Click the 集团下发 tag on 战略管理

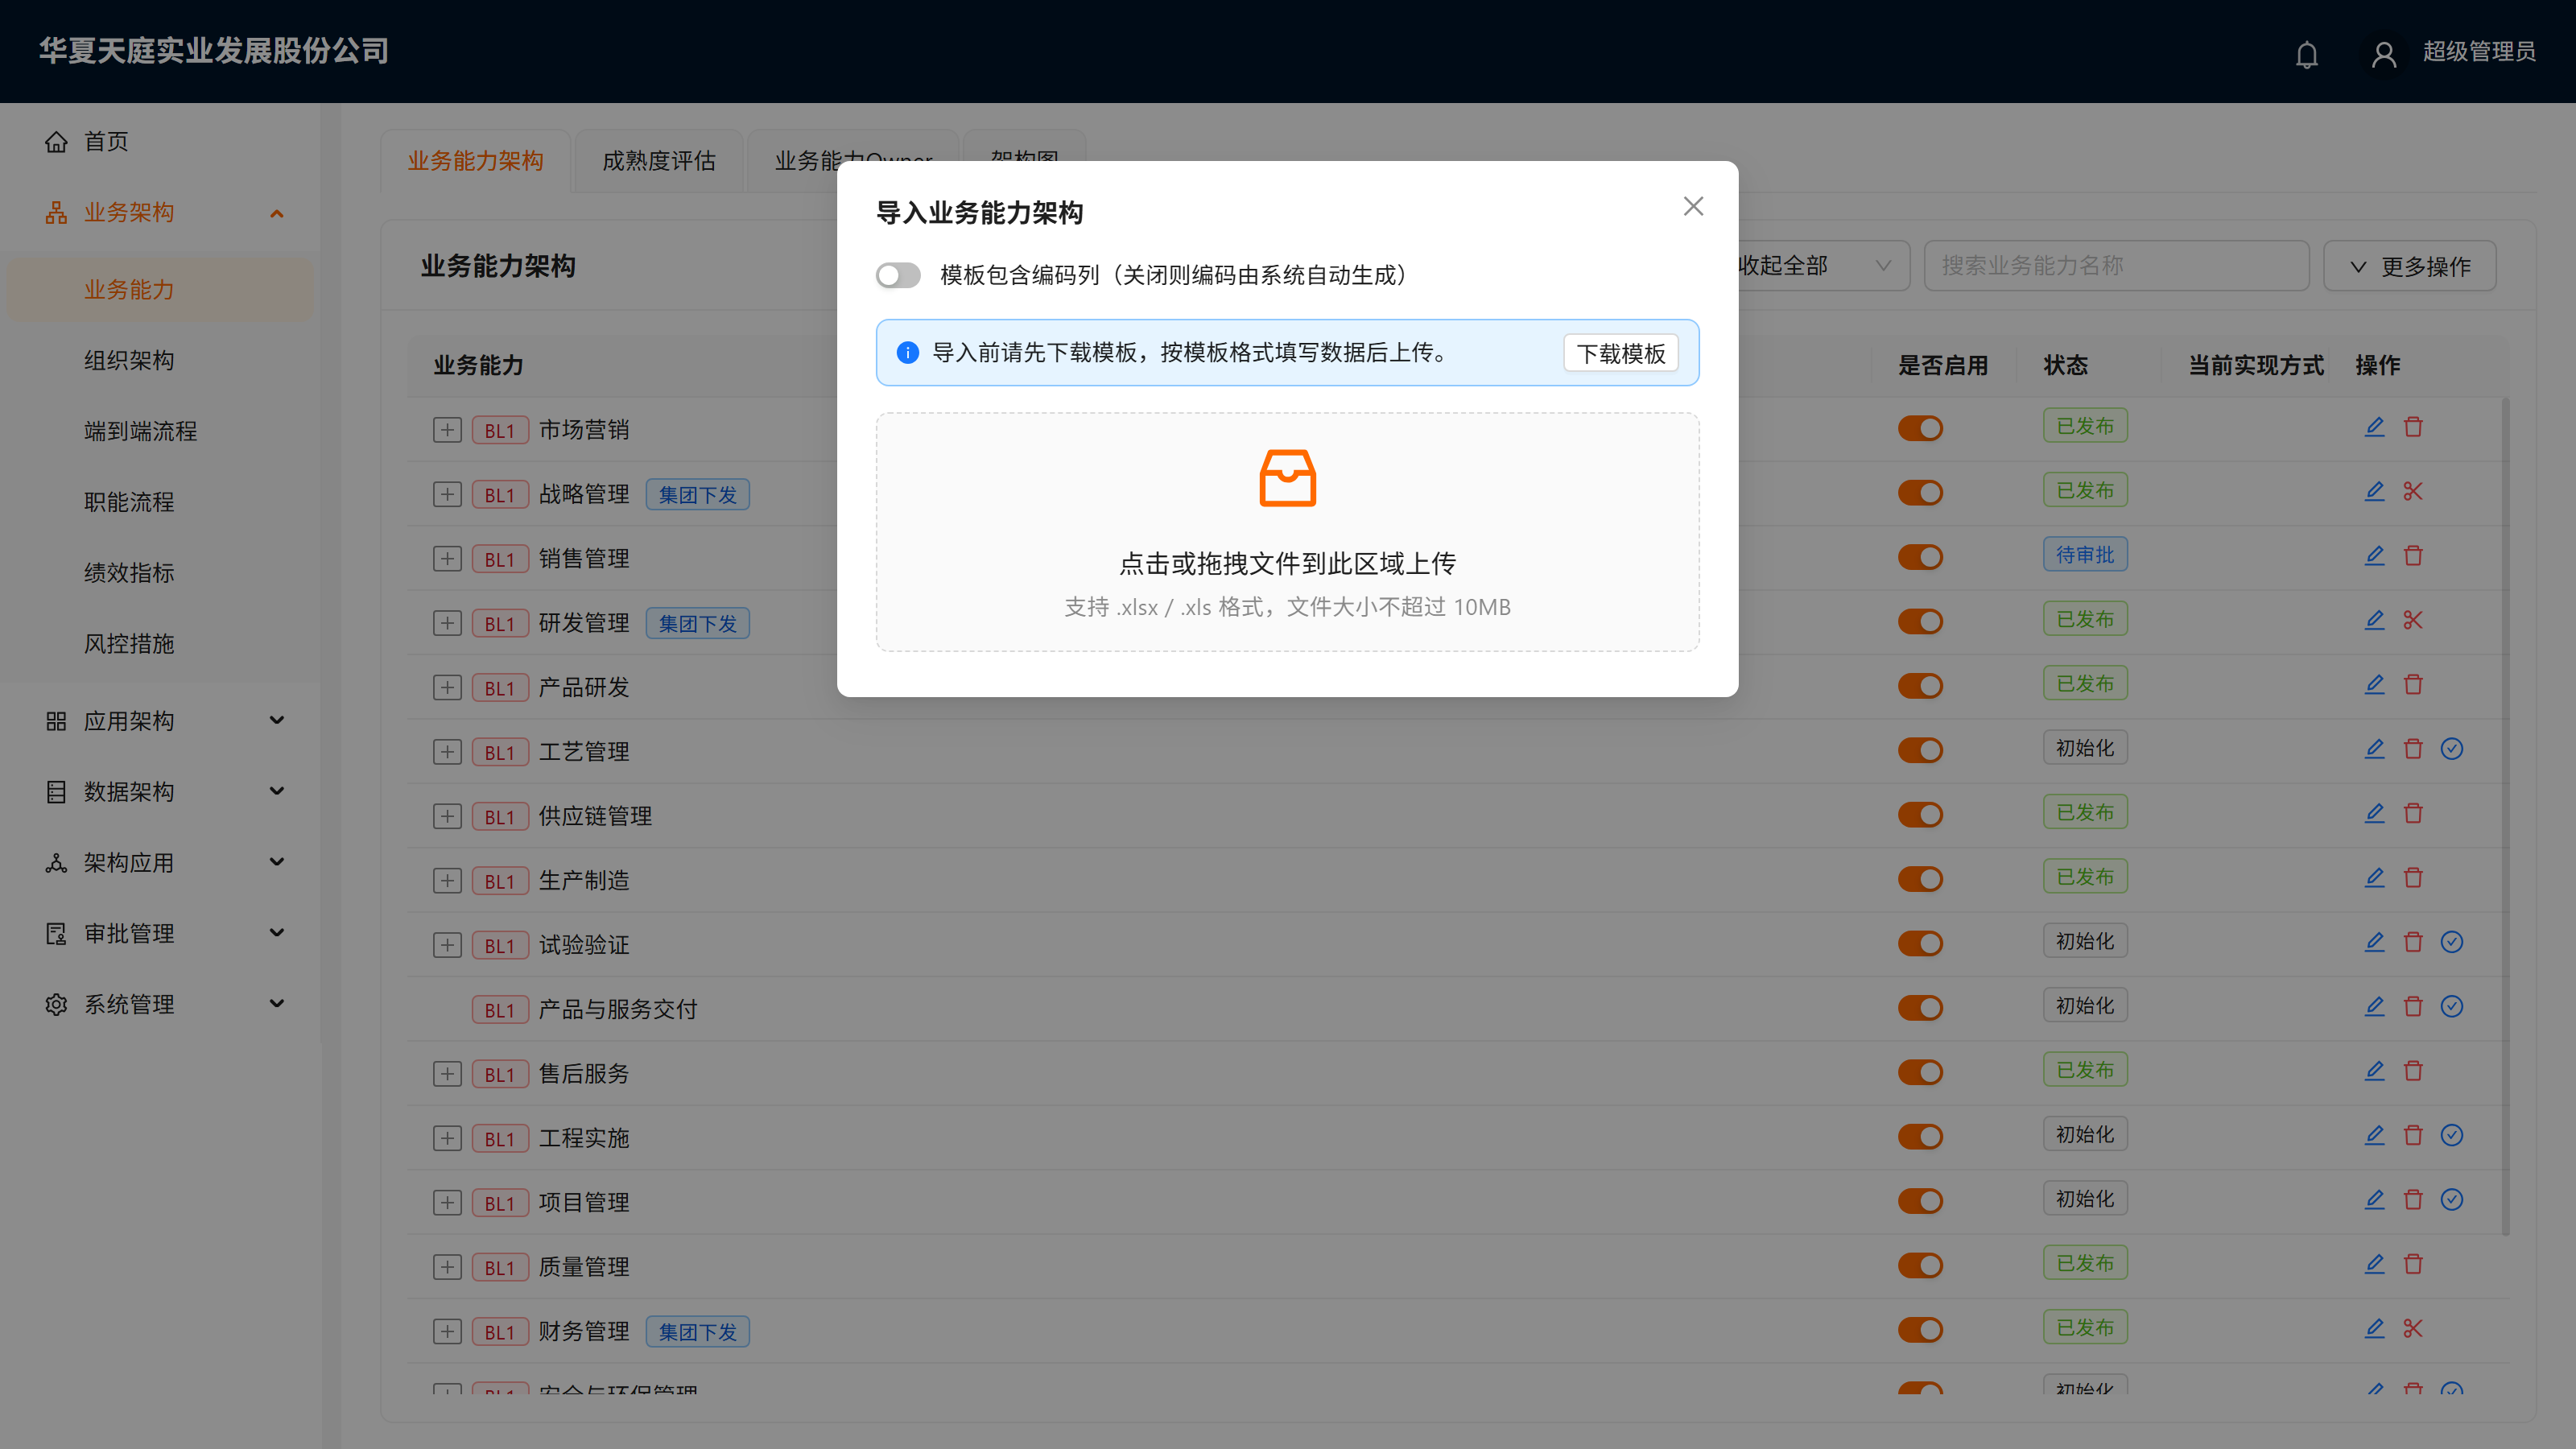(697, 495)
